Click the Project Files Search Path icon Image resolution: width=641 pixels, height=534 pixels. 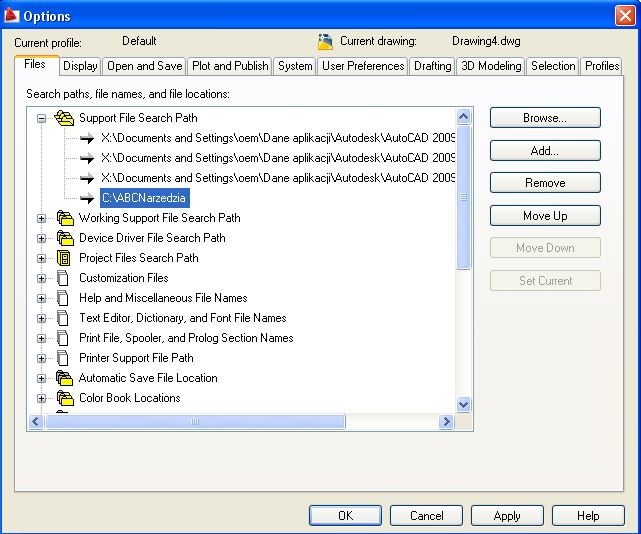point(65,258)
